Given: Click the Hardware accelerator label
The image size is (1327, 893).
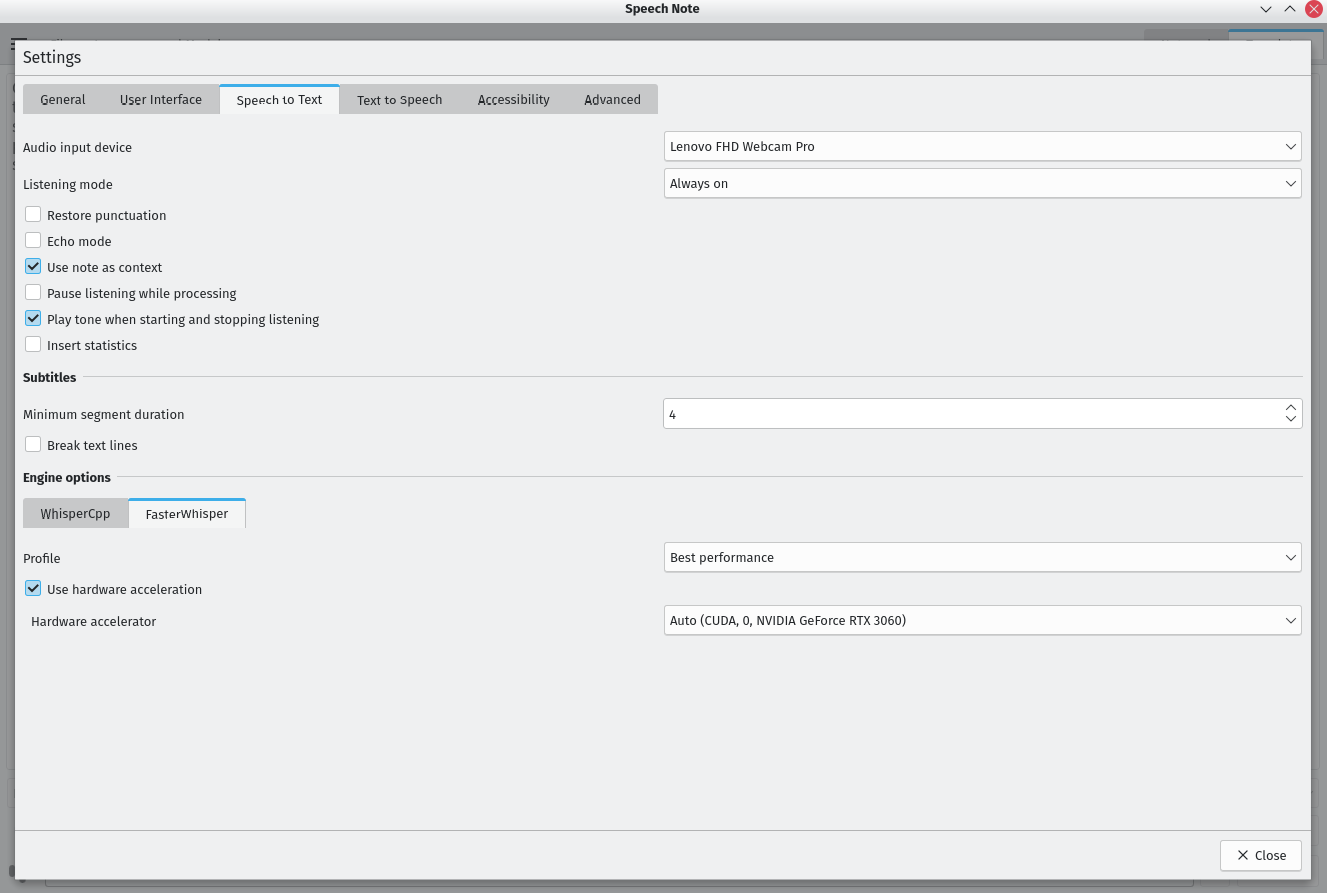Looking at the screenshot, I should coord(94,621).
